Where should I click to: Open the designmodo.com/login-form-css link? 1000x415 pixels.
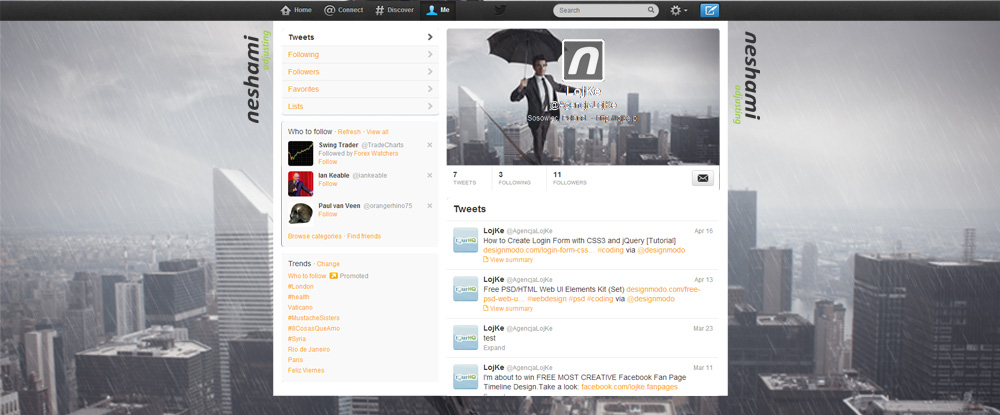(539, 251)
